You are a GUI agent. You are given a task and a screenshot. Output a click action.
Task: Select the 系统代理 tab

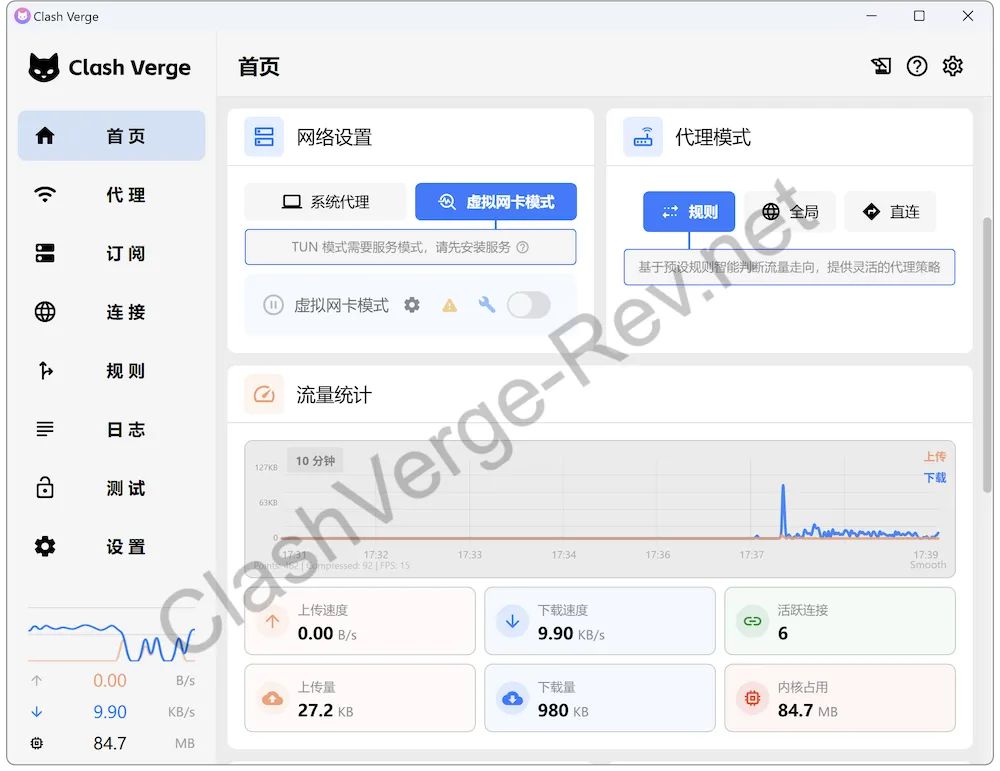pos(325,202)
